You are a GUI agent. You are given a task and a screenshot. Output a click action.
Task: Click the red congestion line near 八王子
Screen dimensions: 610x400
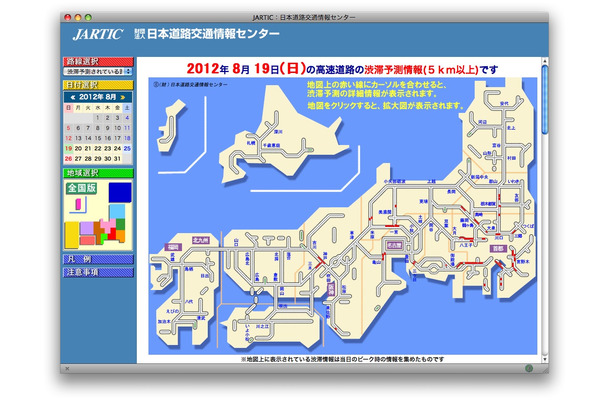coord(466,239)
